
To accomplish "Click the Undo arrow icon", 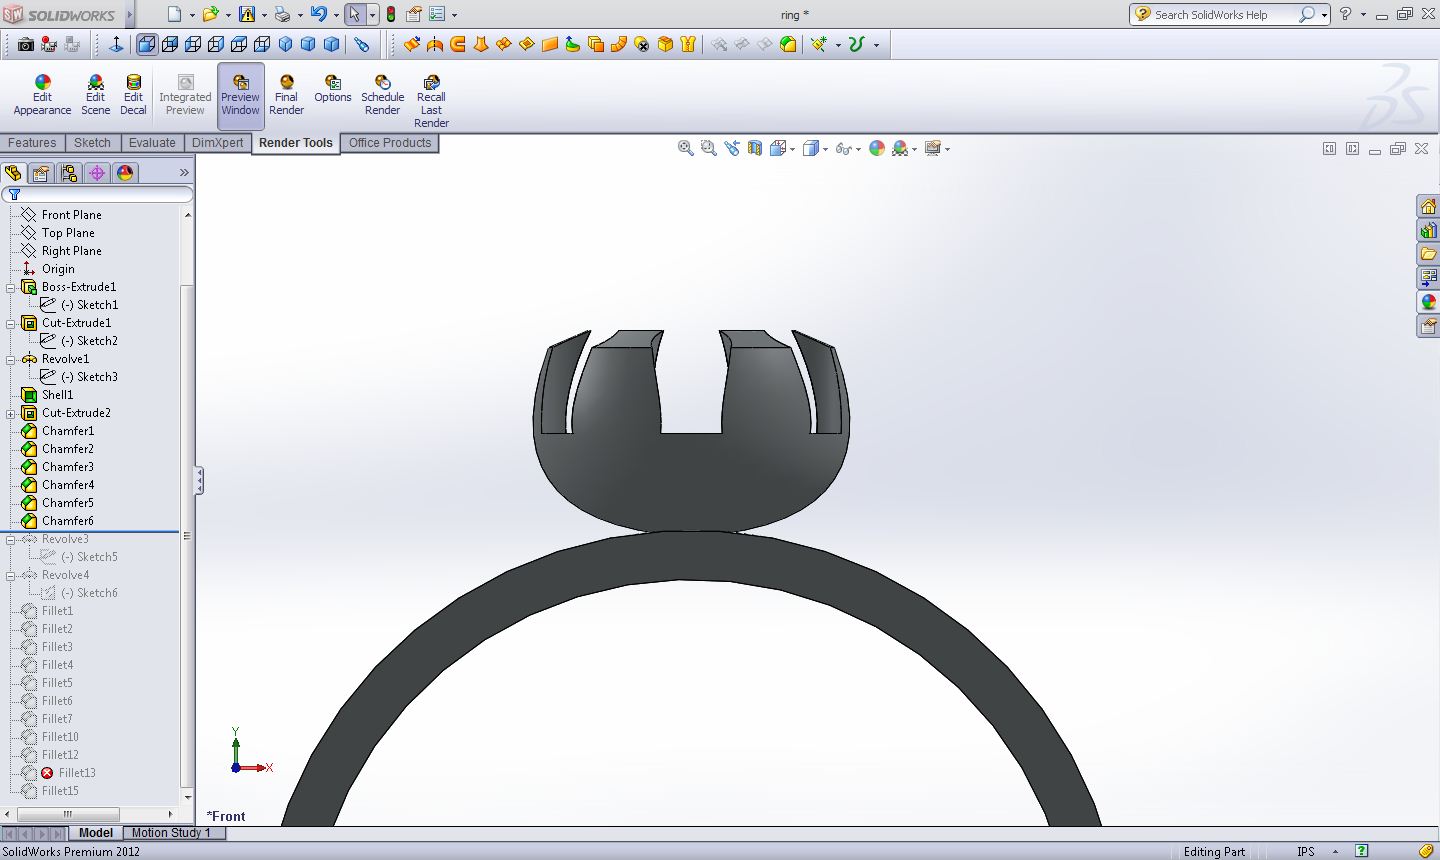I will click(x=318, y=14).
